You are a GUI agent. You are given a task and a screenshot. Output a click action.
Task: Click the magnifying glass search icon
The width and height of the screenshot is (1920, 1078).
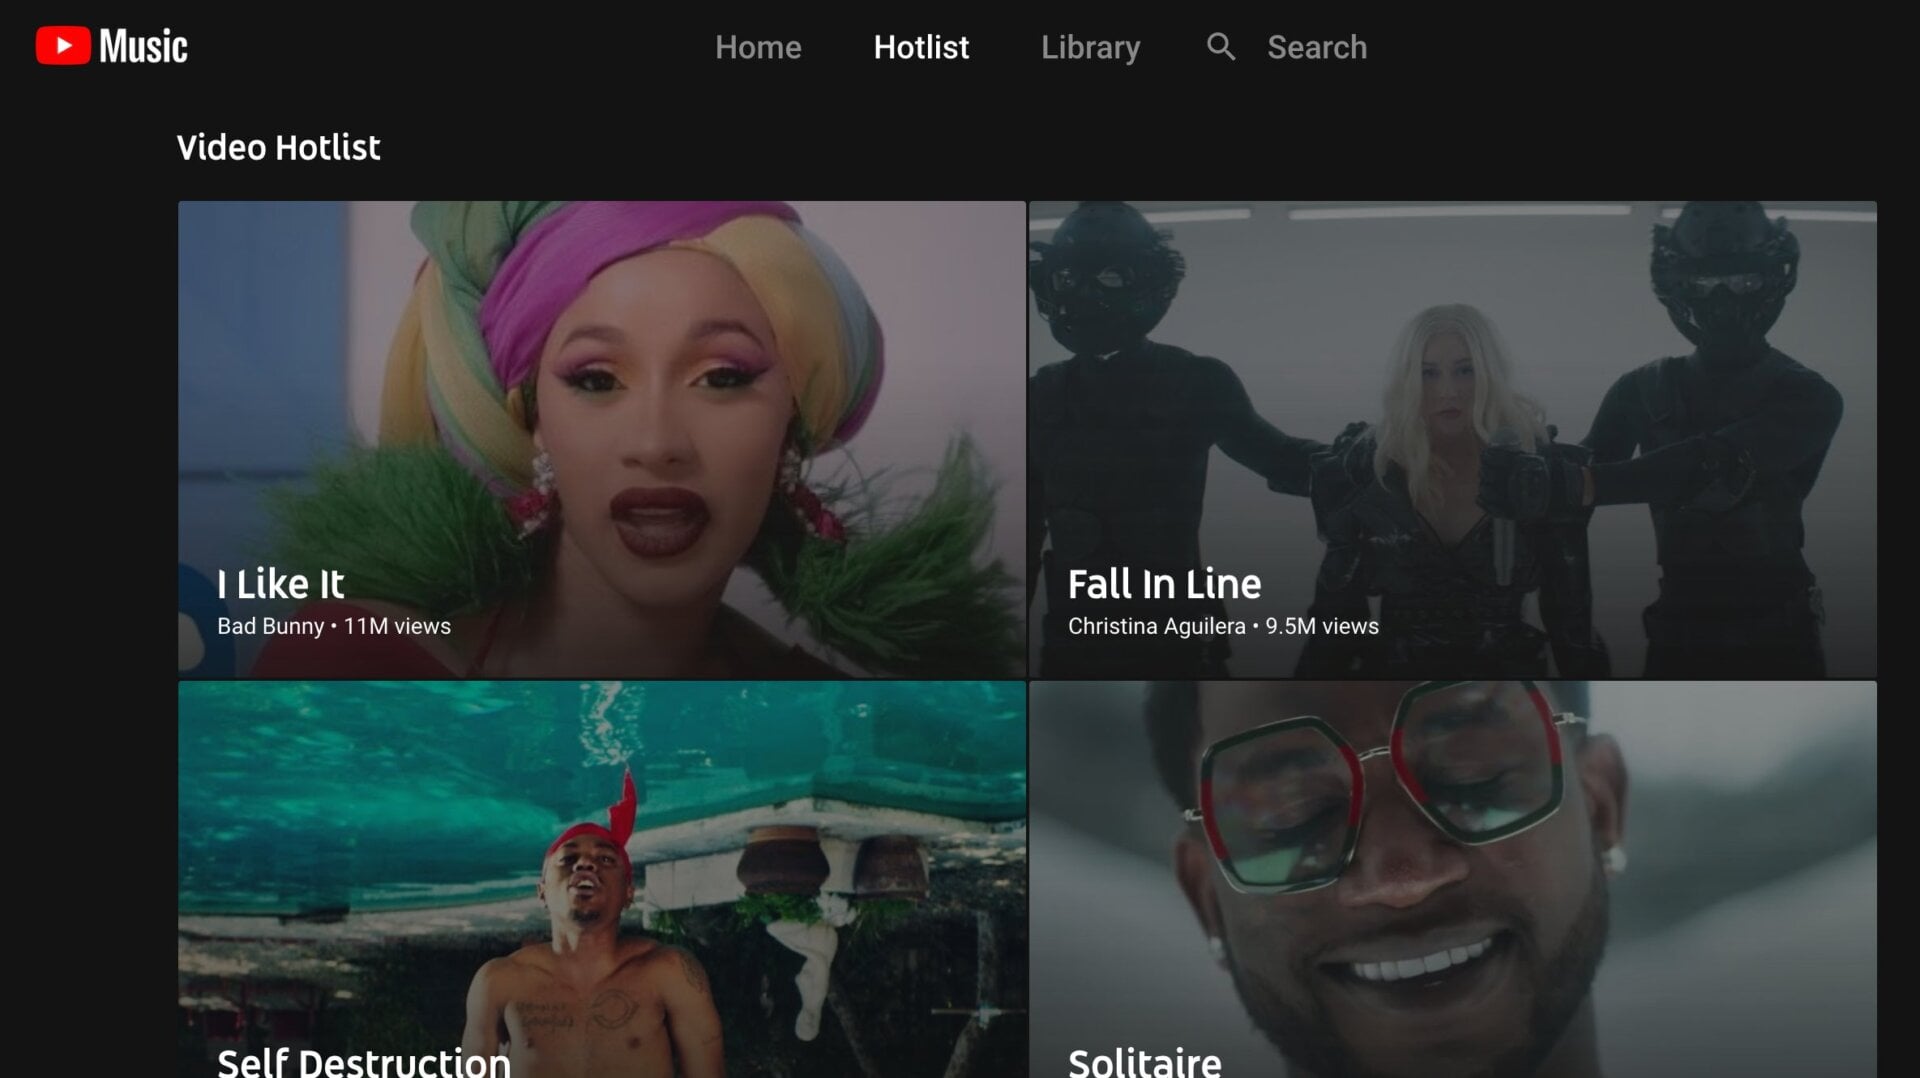[1221, 46]
